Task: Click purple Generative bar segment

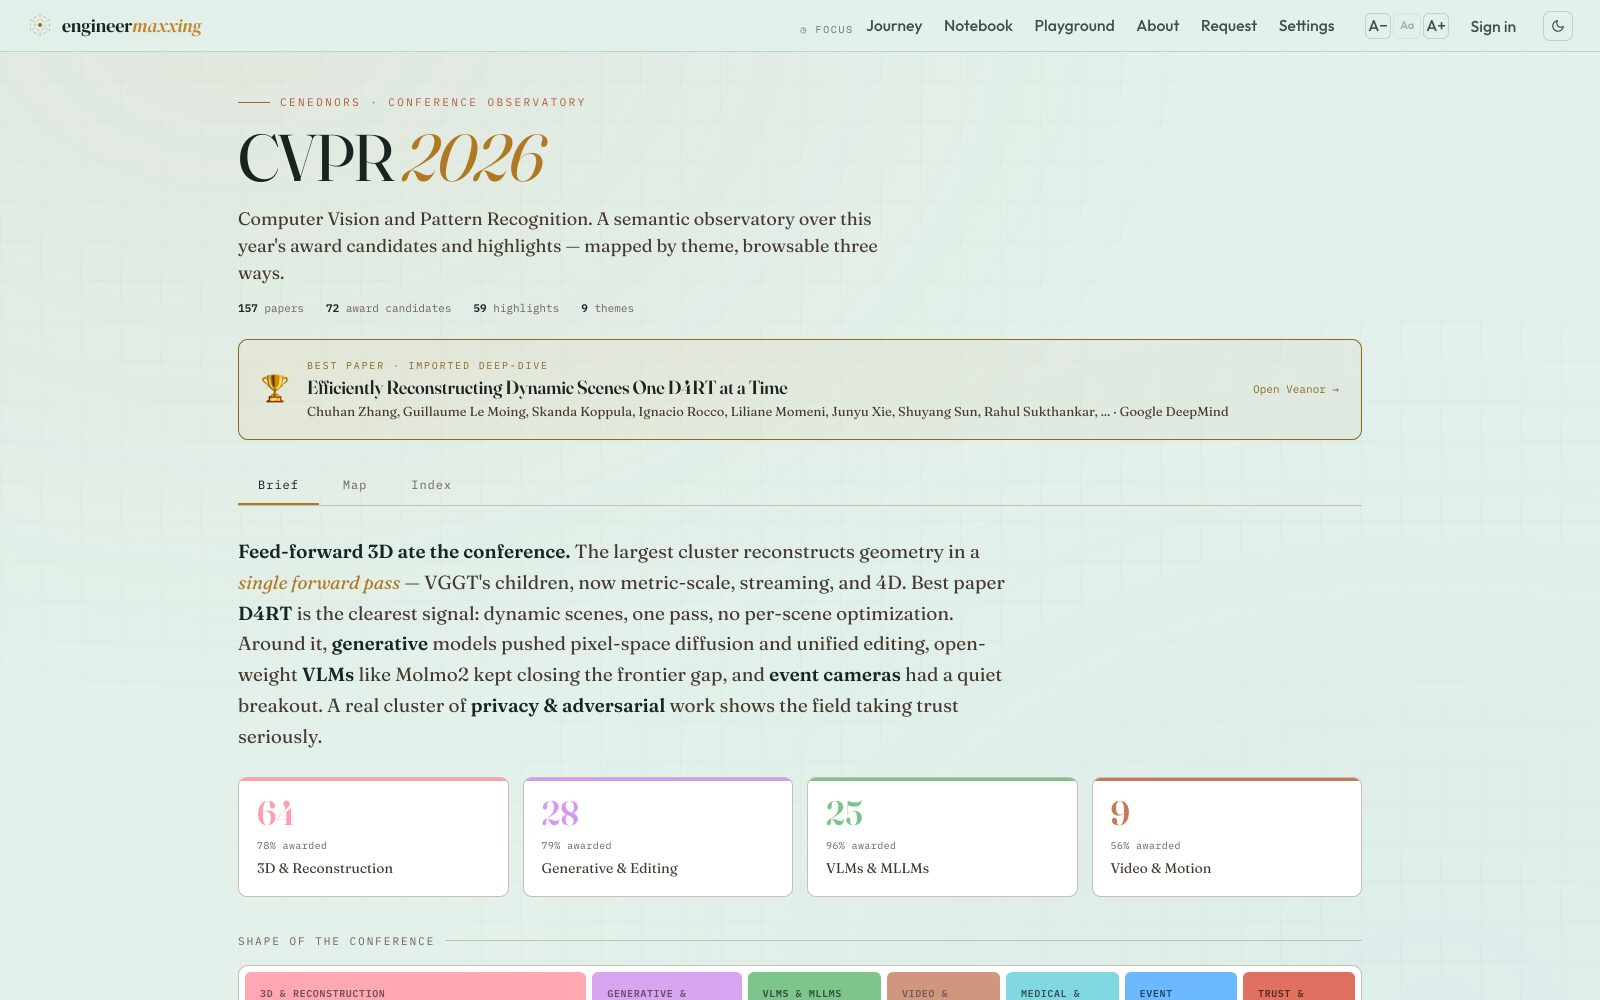Action: pos(667,986)
